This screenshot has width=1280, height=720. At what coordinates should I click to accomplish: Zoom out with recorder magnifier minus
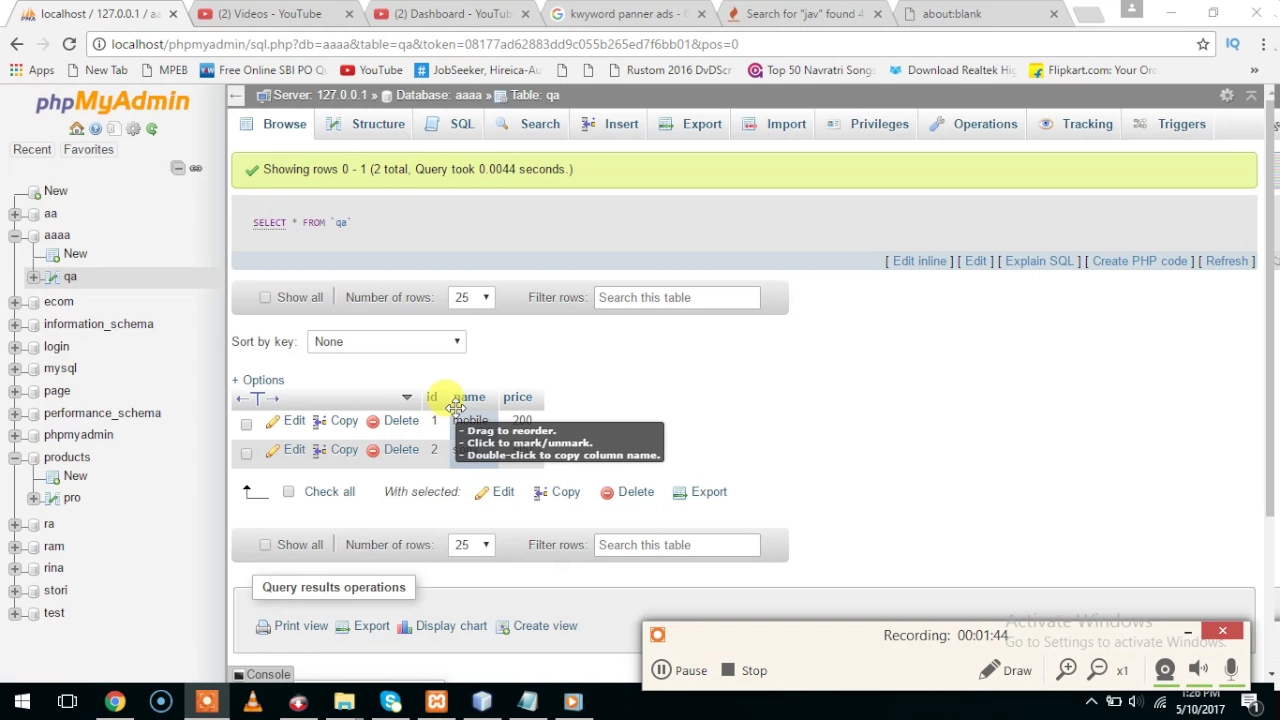point(1098,670)
